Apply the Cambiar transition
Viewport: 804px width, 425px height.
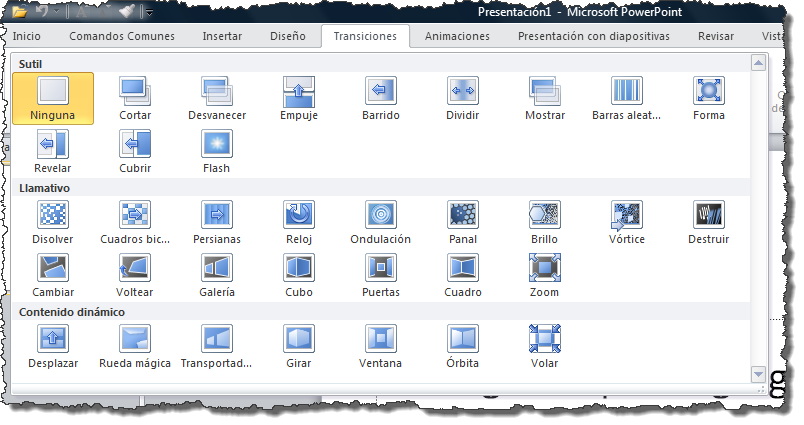tap(53, 275)
